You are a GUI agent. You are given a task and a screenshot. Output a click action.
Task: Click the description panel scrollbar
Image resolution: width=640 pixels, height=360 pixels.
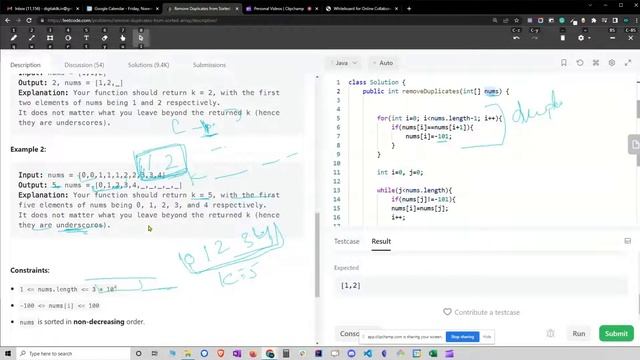click(x=317, y=255)
